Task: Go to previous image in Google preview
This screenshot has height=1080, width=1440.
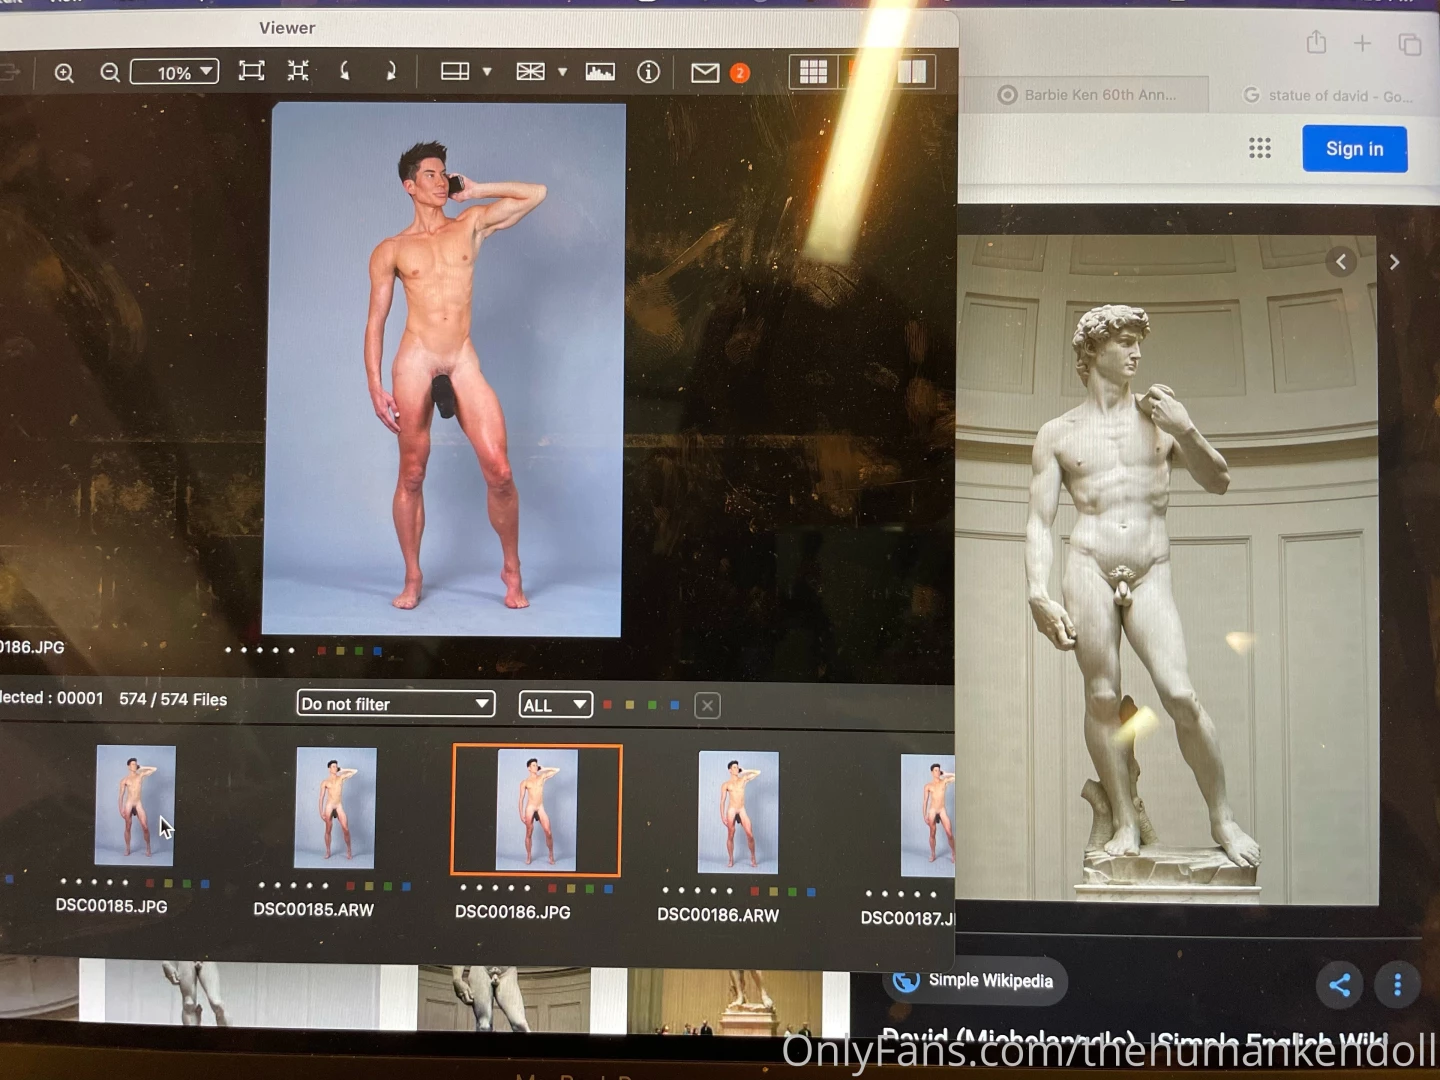Action: pyautogui.click(x=1341, y=262)
